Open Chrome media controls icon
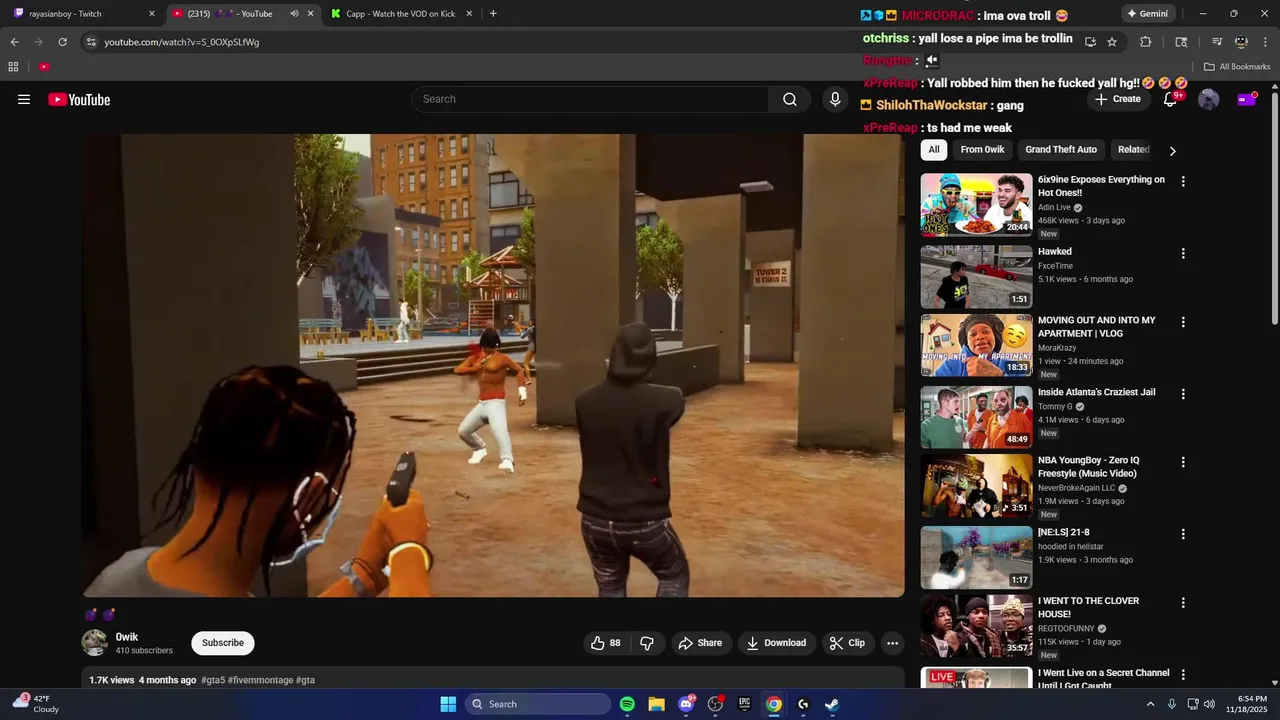 [1217, 42]
